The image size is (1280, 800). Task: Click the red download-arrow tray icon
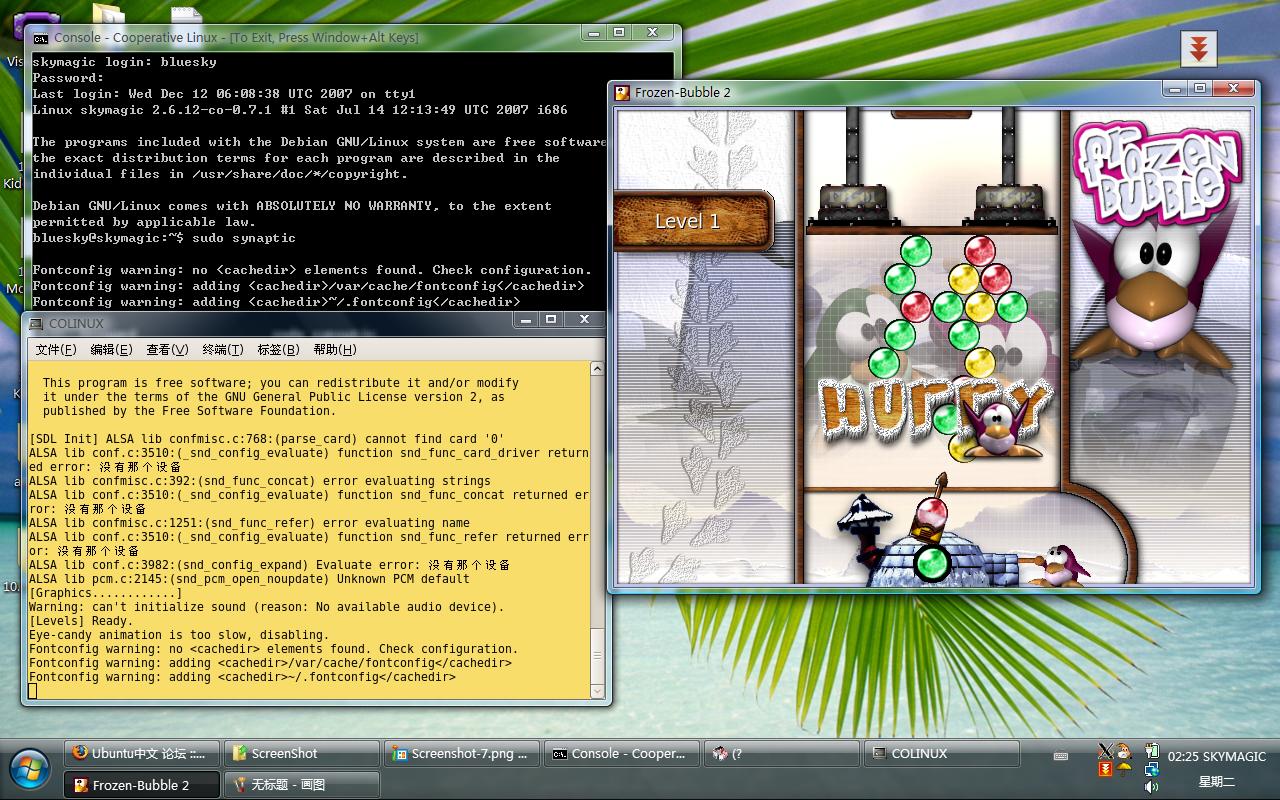pyautogui.click(x=1105, y=769)
